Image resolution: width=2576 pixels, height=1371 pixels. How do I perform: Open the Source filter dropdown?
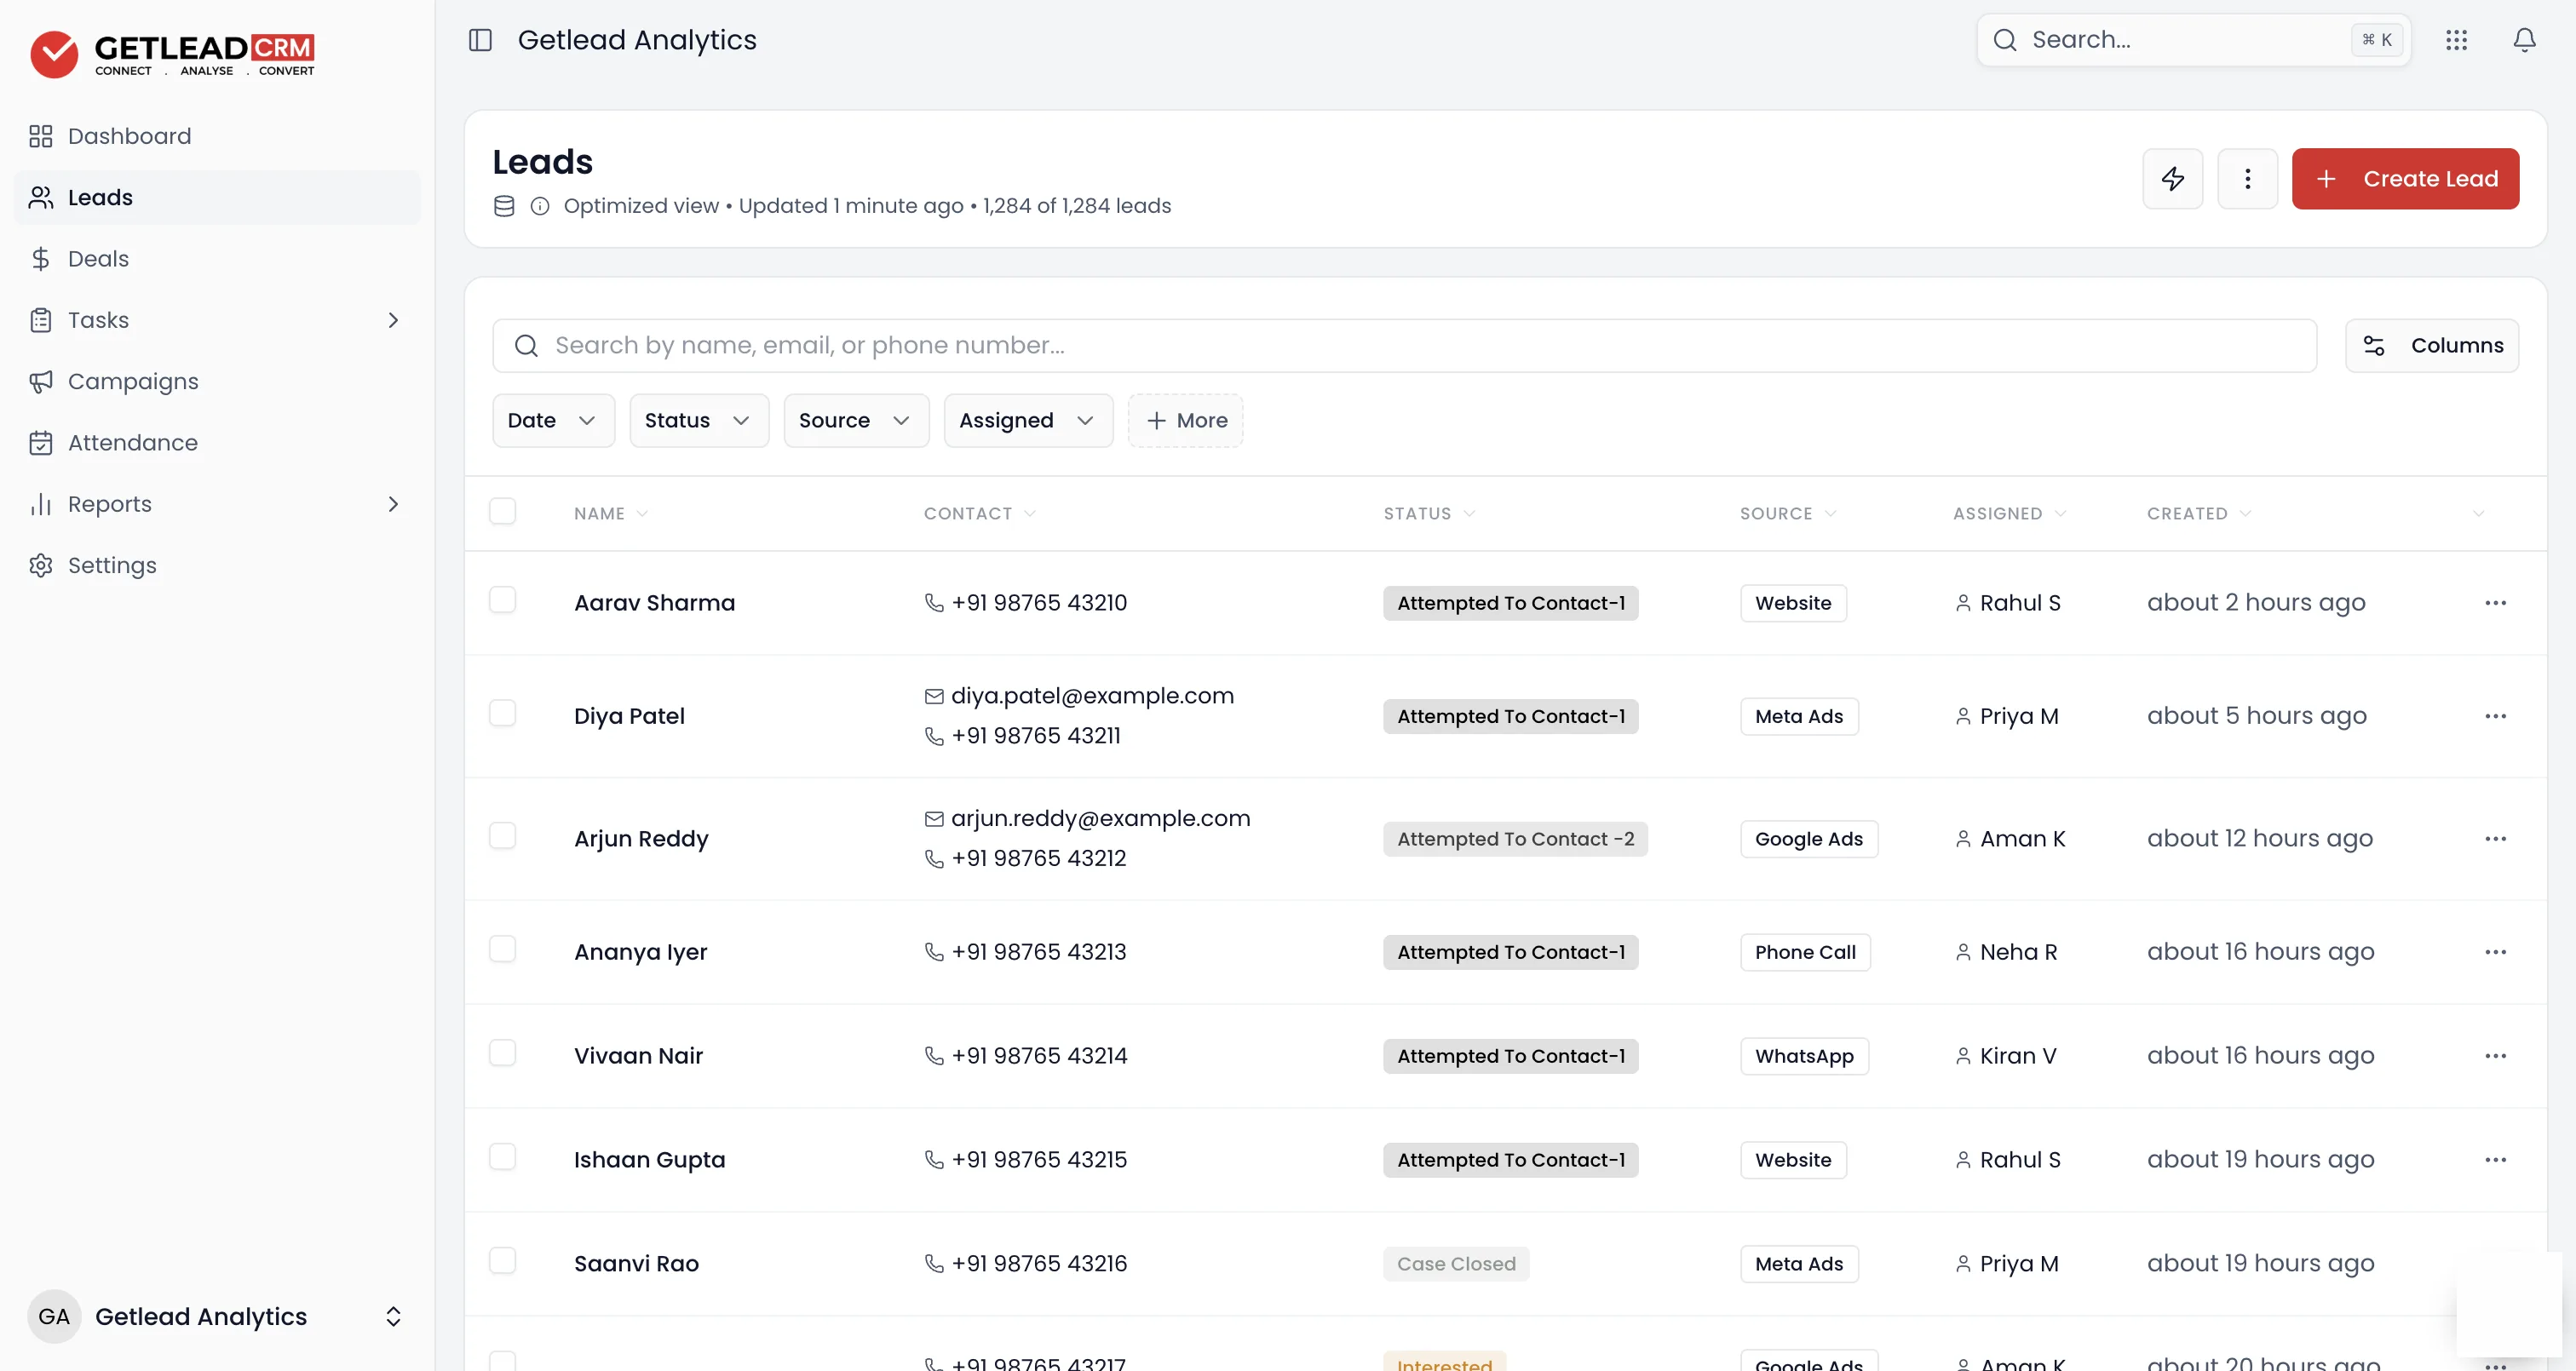[856, 420]
